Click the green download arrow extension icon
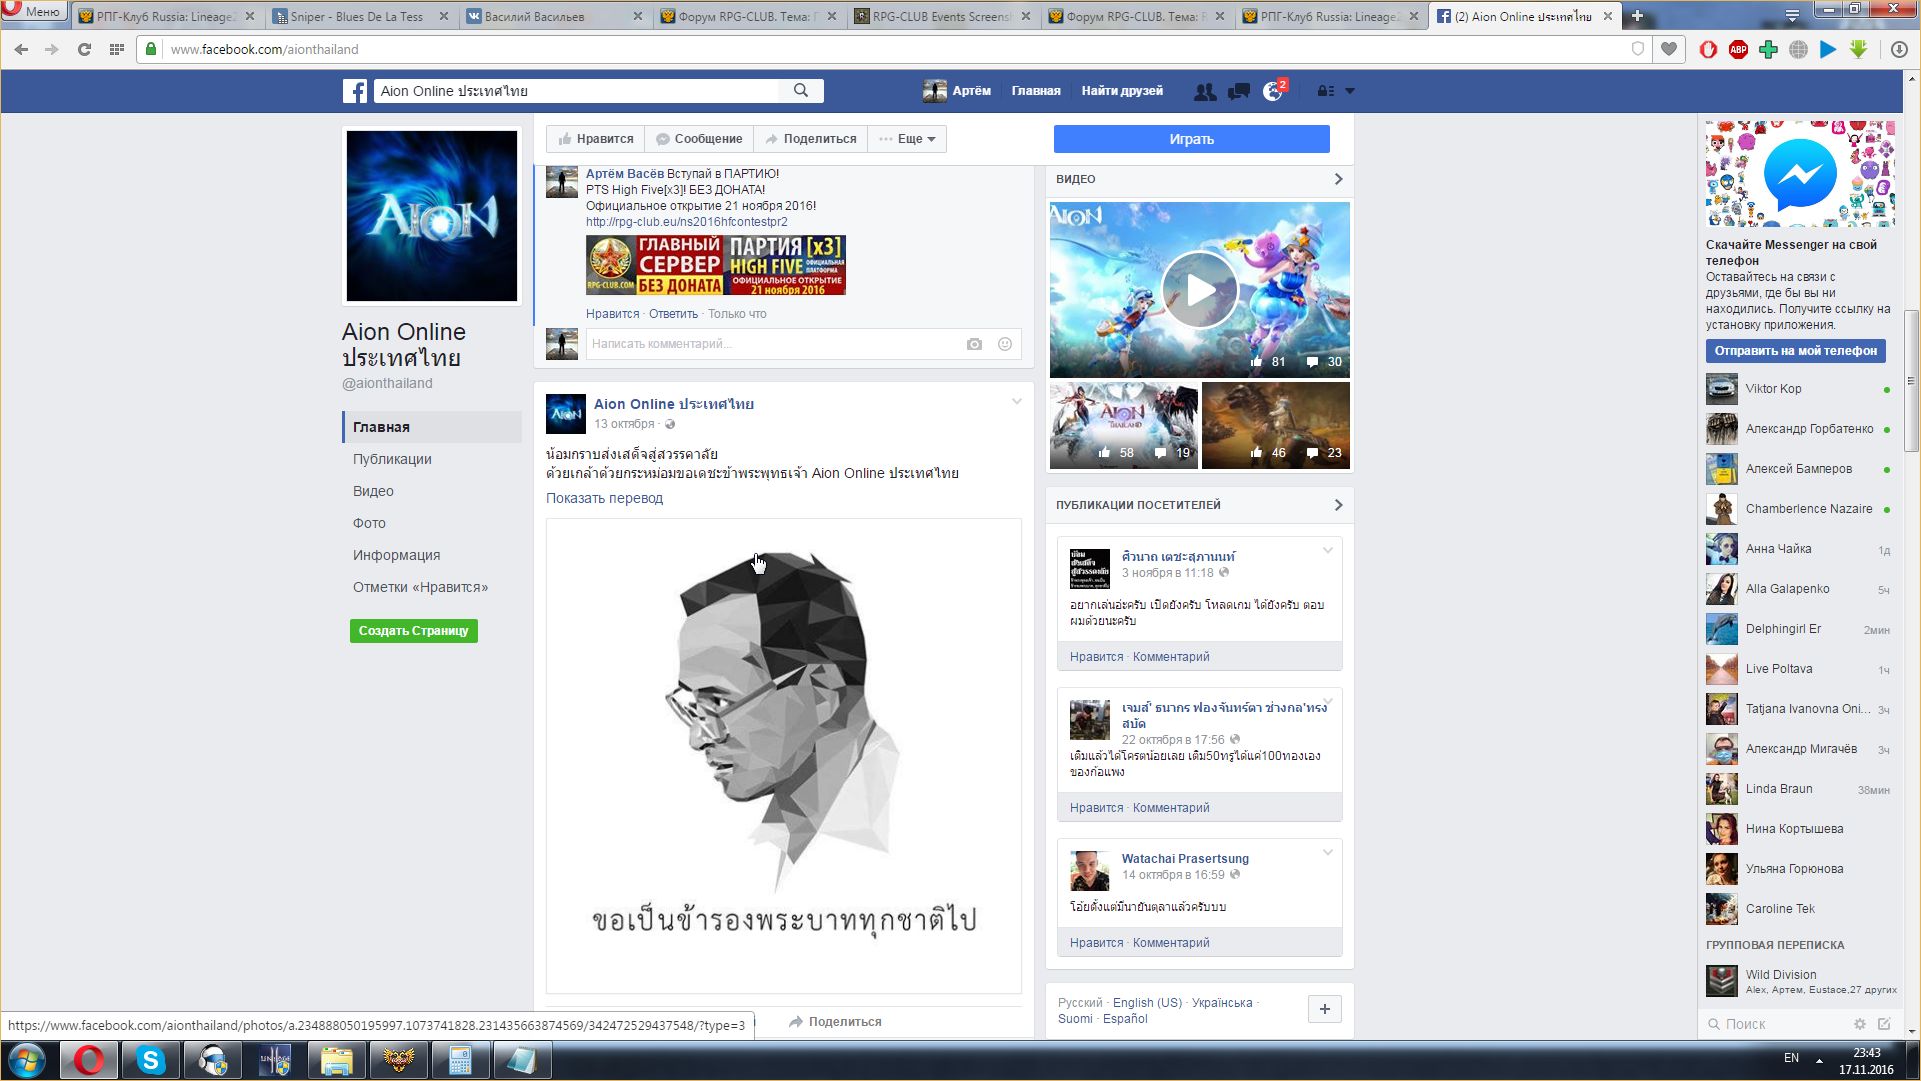 click(x=1859, y=49)
